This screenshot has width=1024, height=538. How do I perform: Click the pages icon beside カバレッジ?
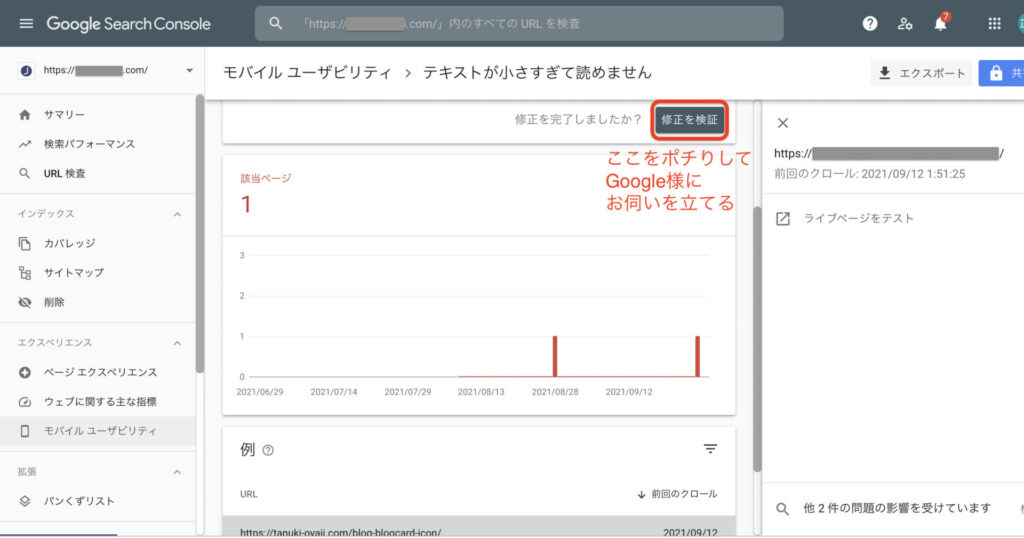point(25,244)
